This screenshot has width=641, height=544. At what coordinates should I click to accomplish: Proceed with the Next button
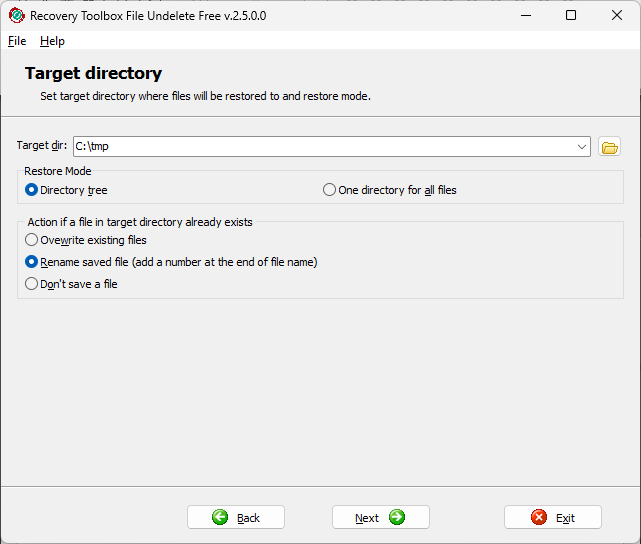point(381,517)
